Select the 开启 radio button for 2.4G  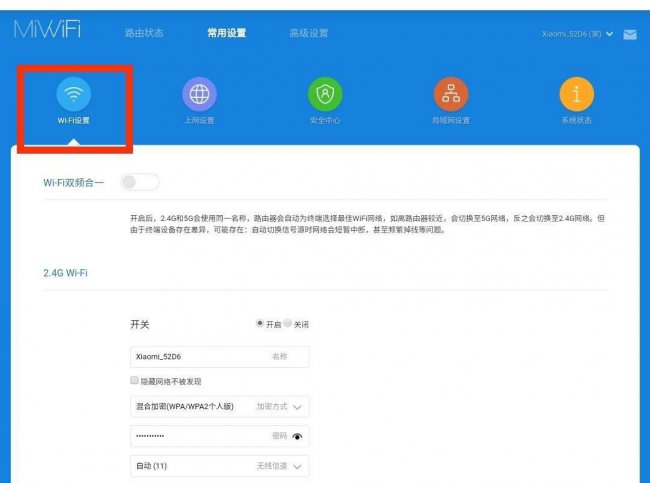pyautogui.click(x=260, y=323)
